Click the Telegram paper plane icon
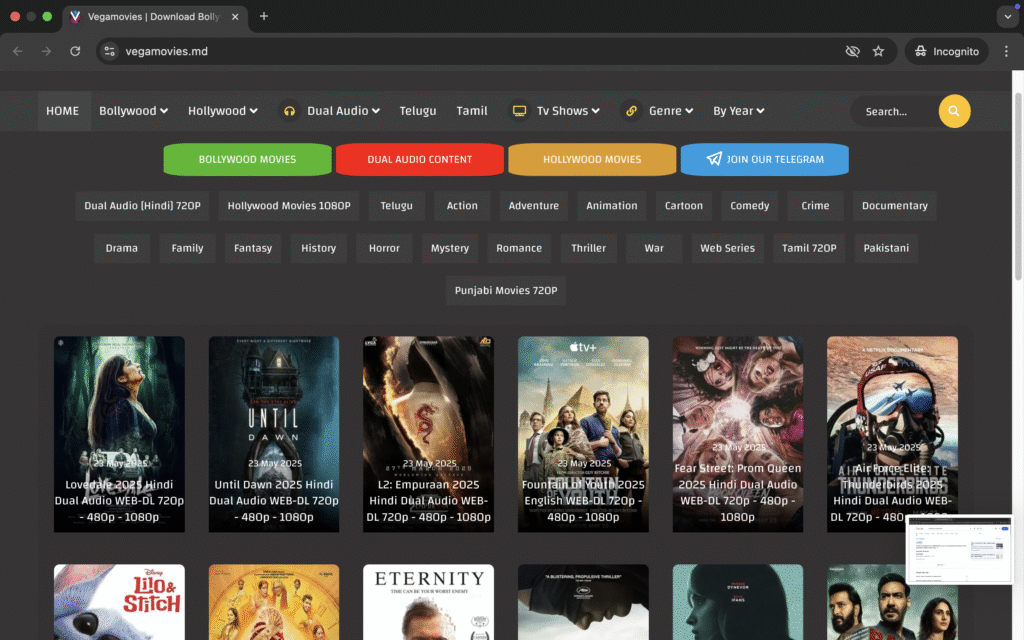Screen dimensions: 1024x640 [x=714, y=159]
